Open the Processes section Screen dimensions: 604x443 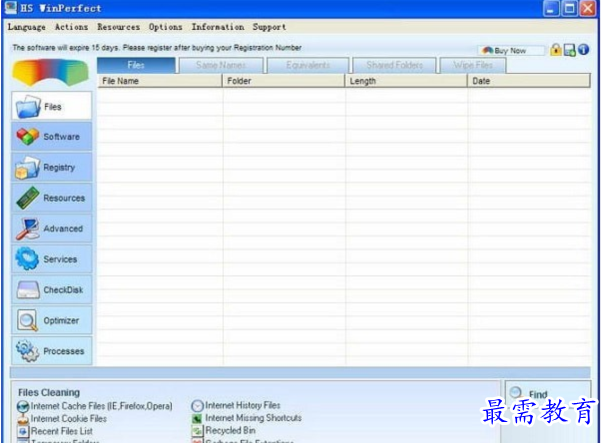click(x=52, y=351)
